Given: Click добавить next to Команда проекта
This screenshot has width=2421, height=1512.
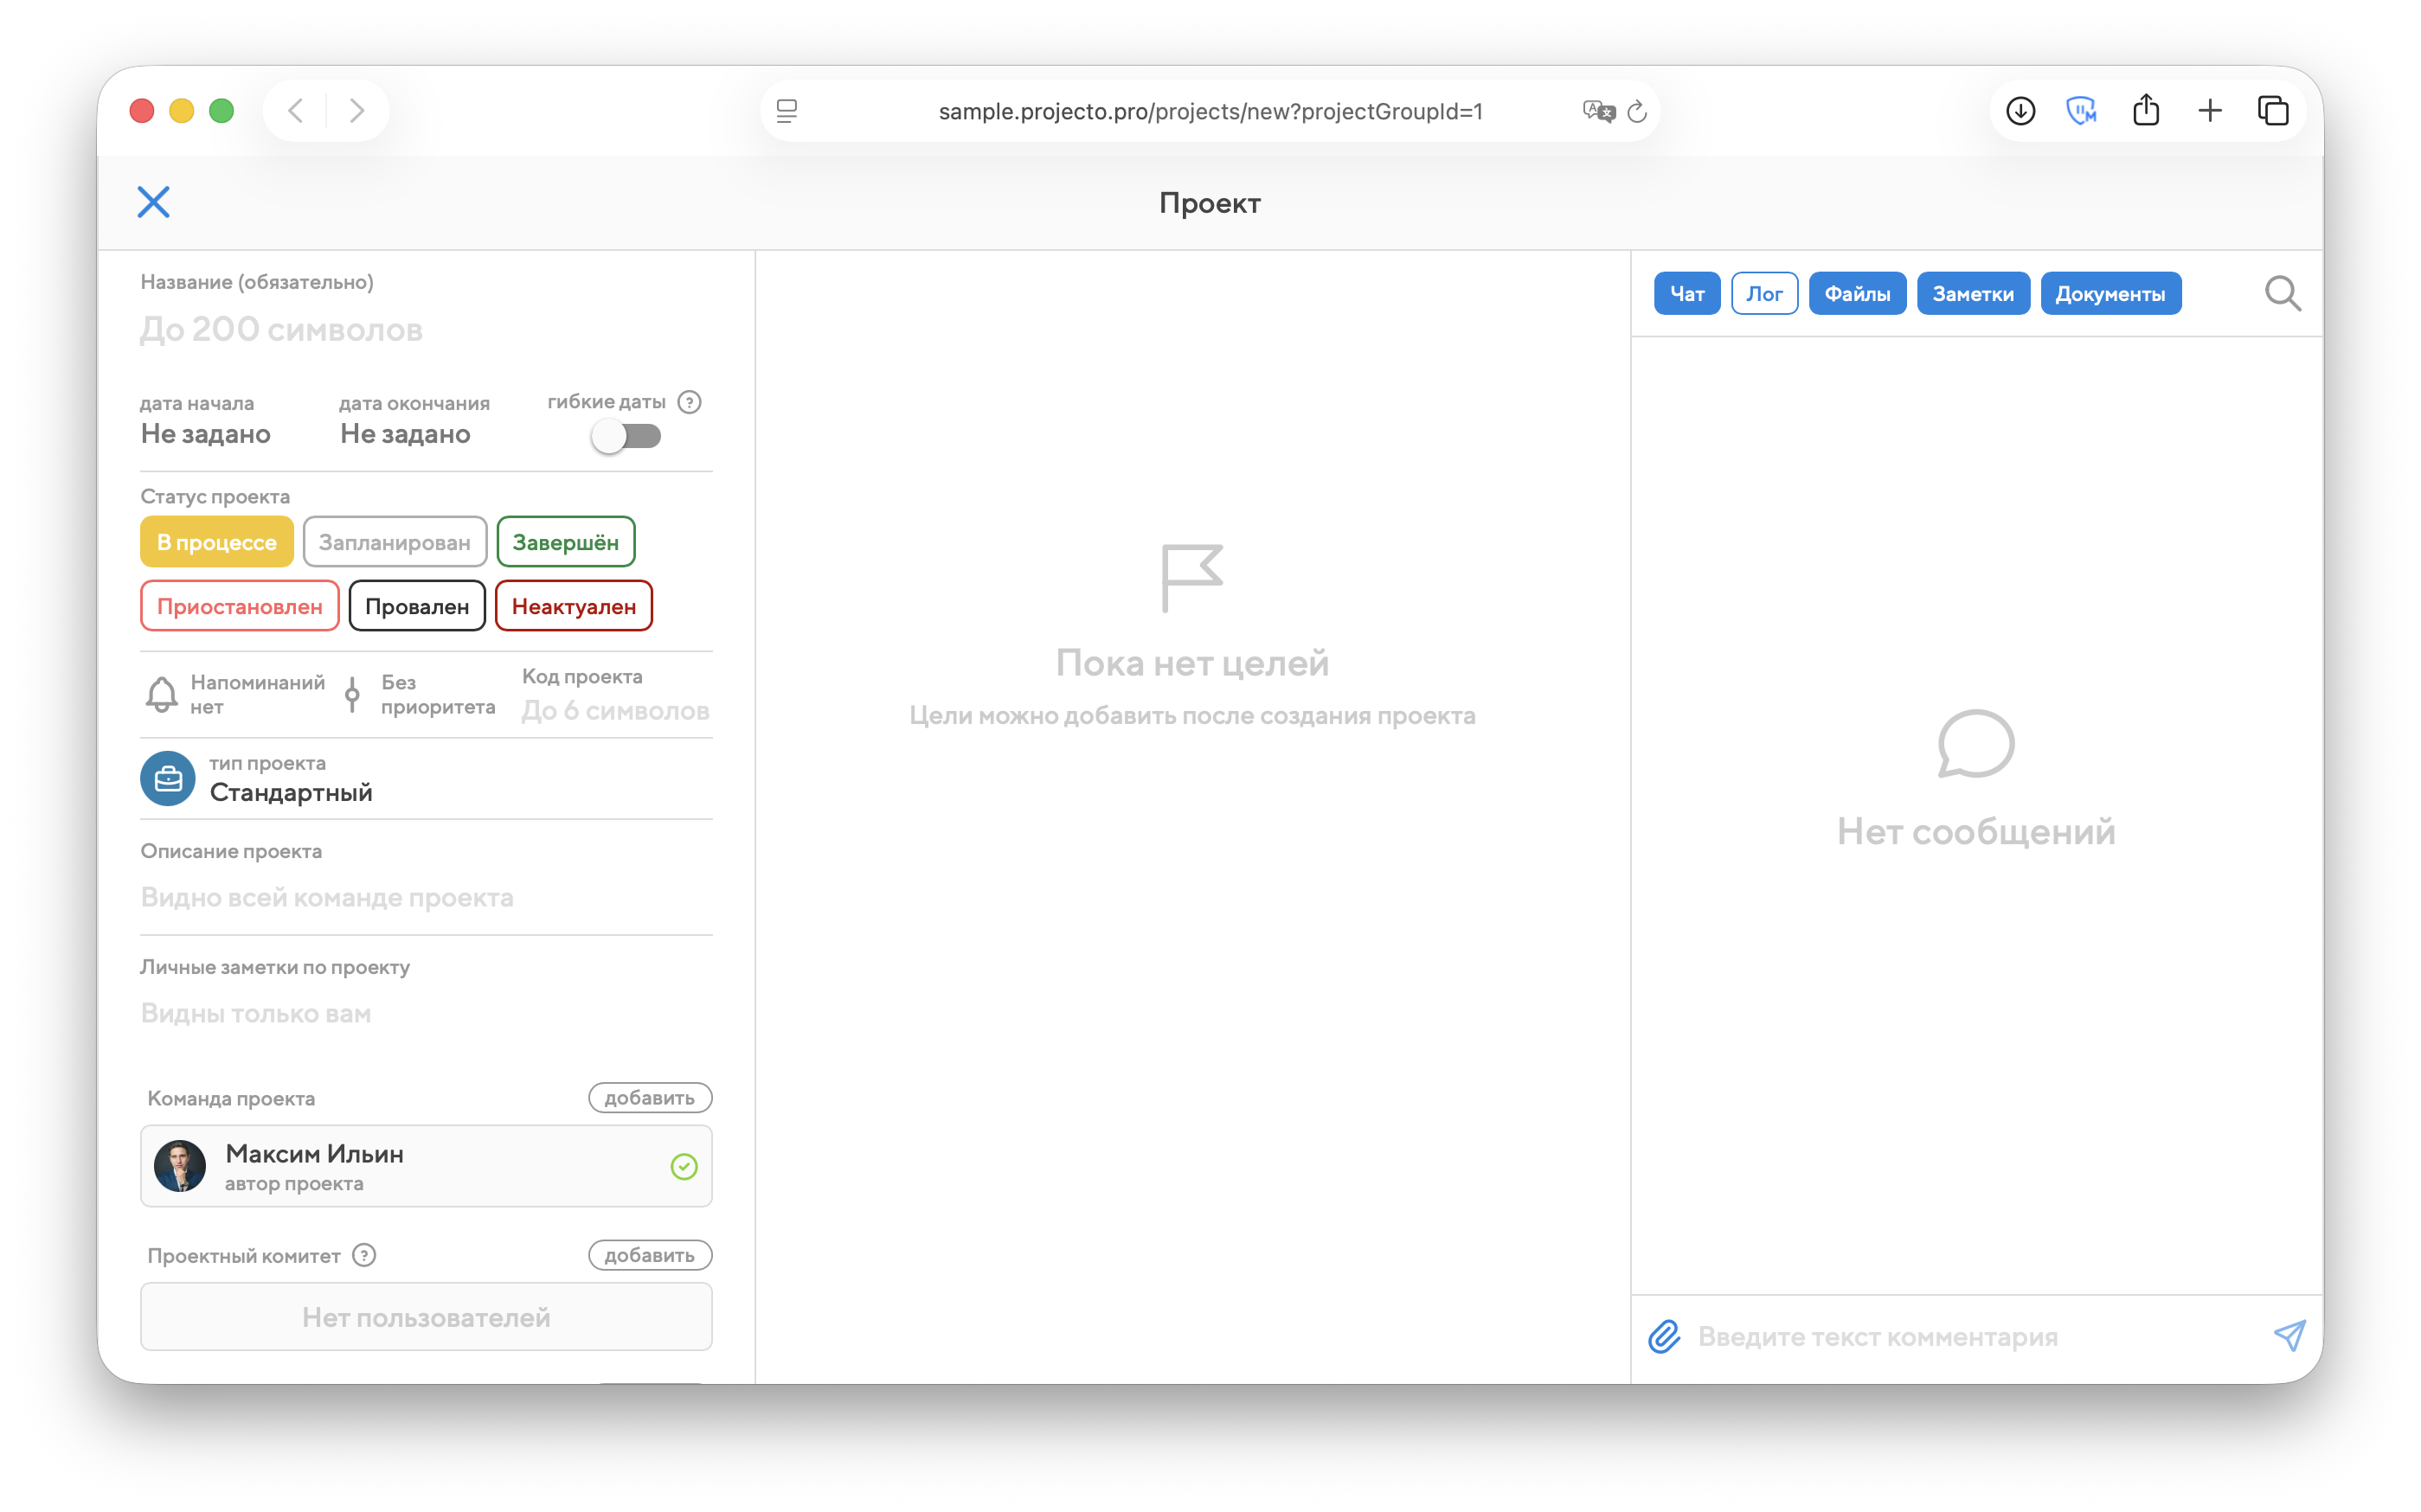Looking at the screenshot, I should pyautogui.click(x=649, y=1098).
